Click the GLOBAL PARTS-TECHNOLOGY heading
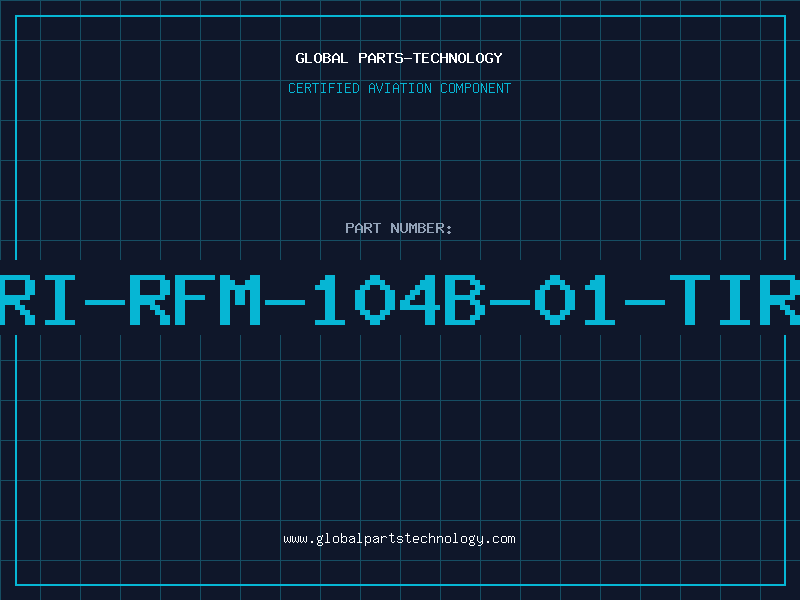800x600 pixels. [x=399, y=58]
